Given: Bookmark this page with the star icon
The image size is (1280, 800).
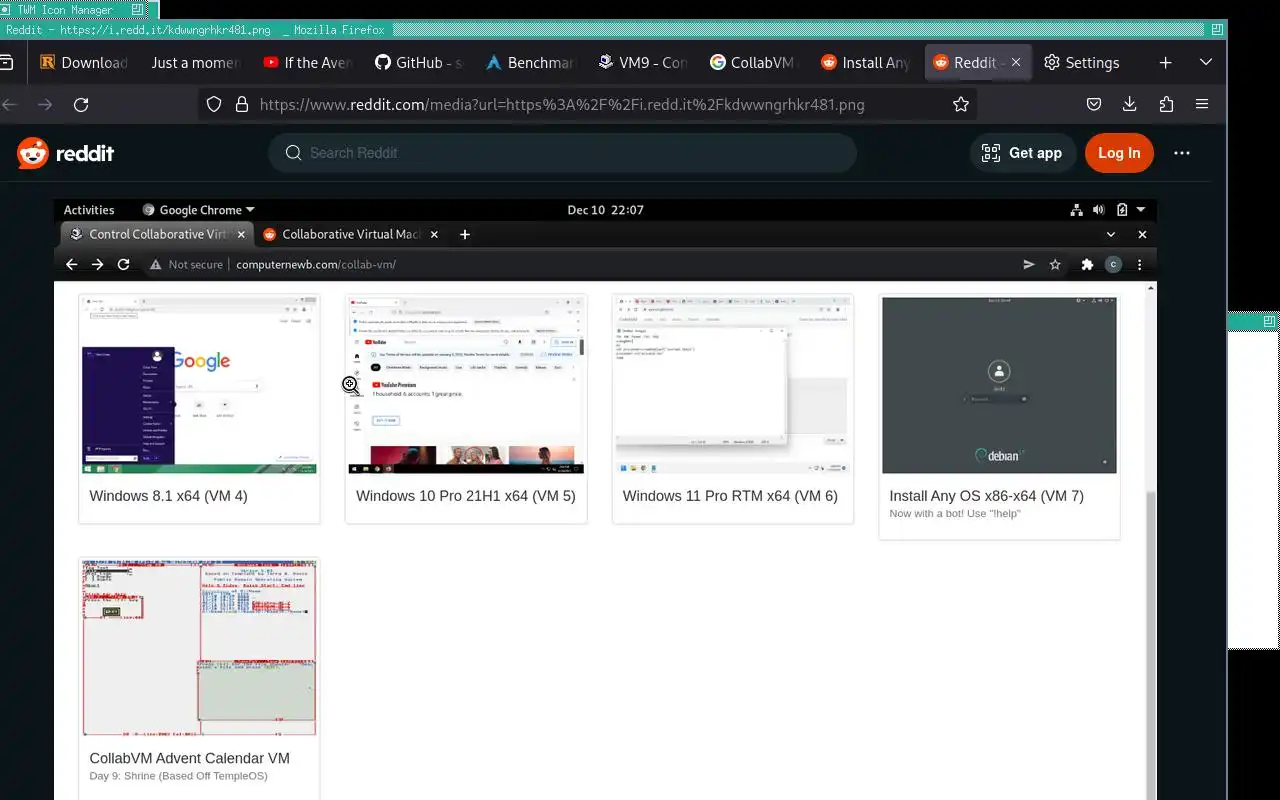Looking at the screenshot, I should (961, 104).
